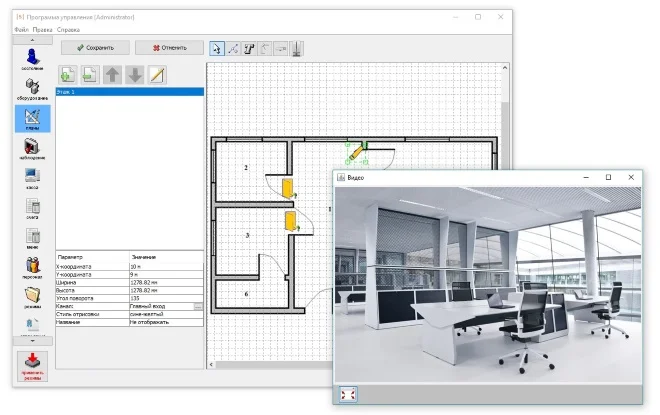660x415 pixels.
Task: Click the Сохранить button
Action: (94, 47)
